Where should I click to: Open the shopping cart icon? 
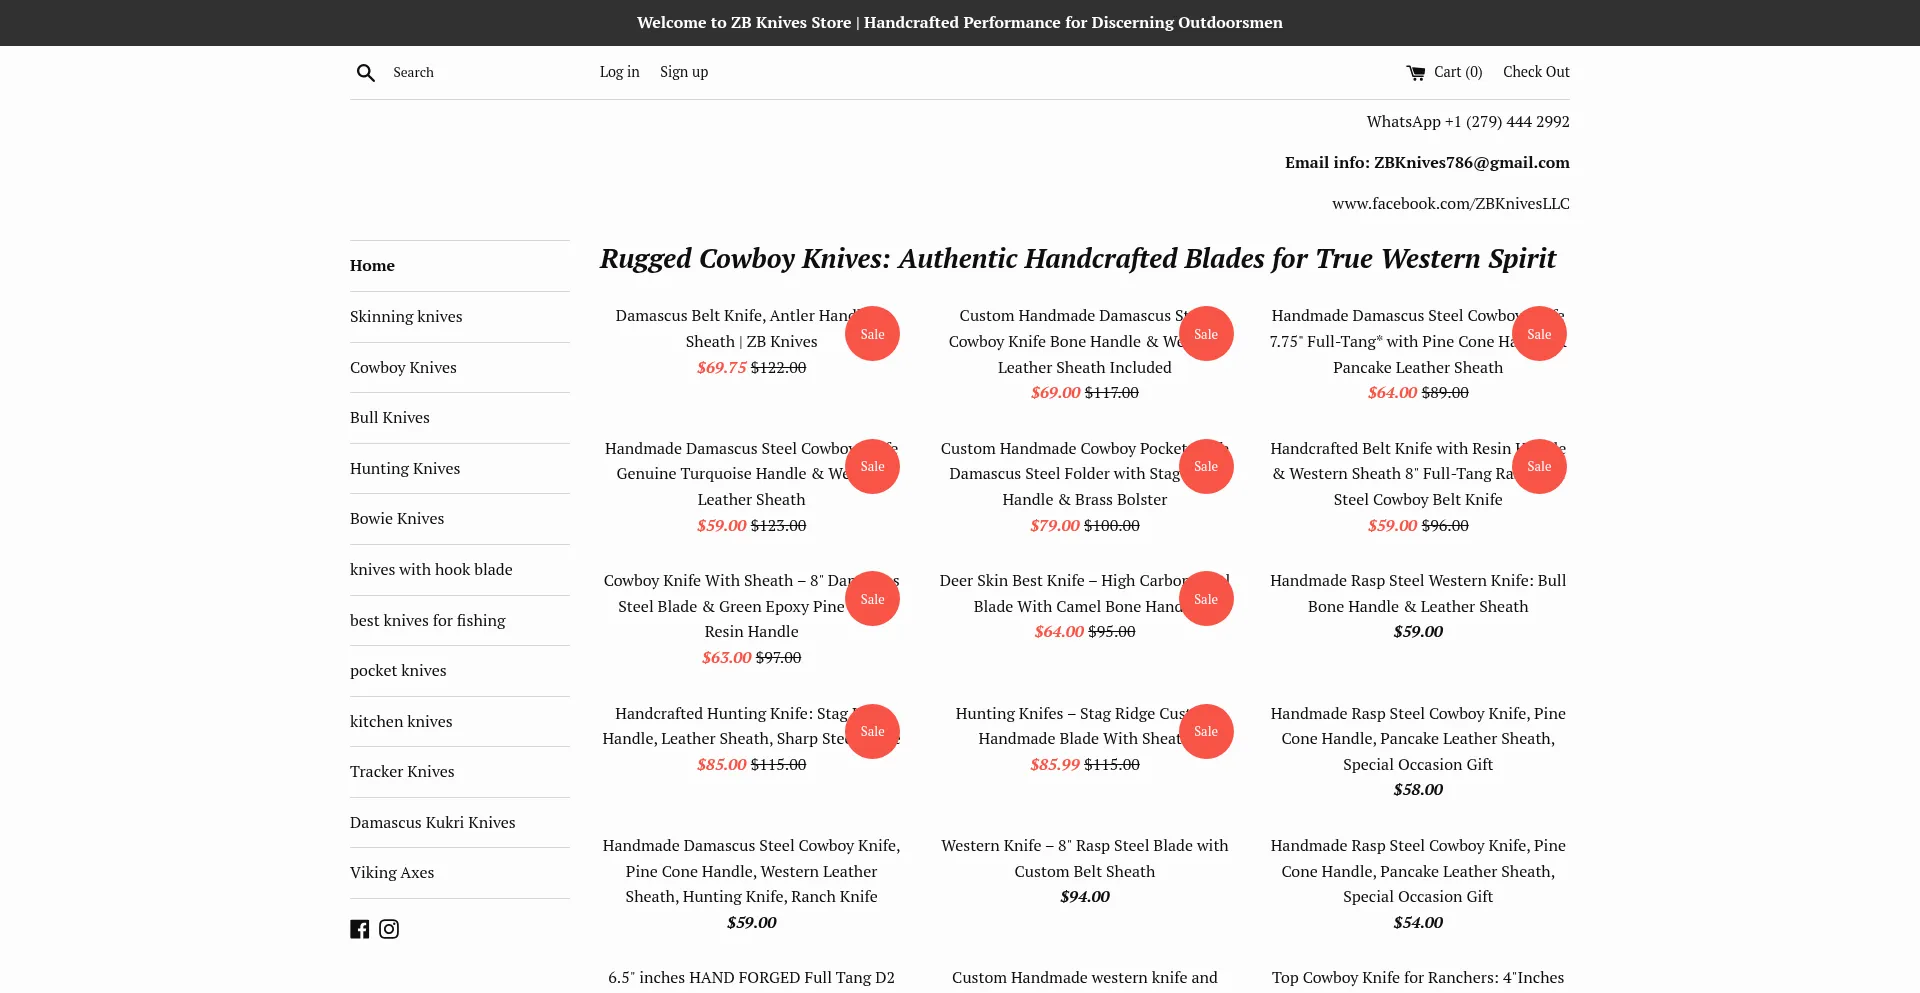tap(1416, 73)
